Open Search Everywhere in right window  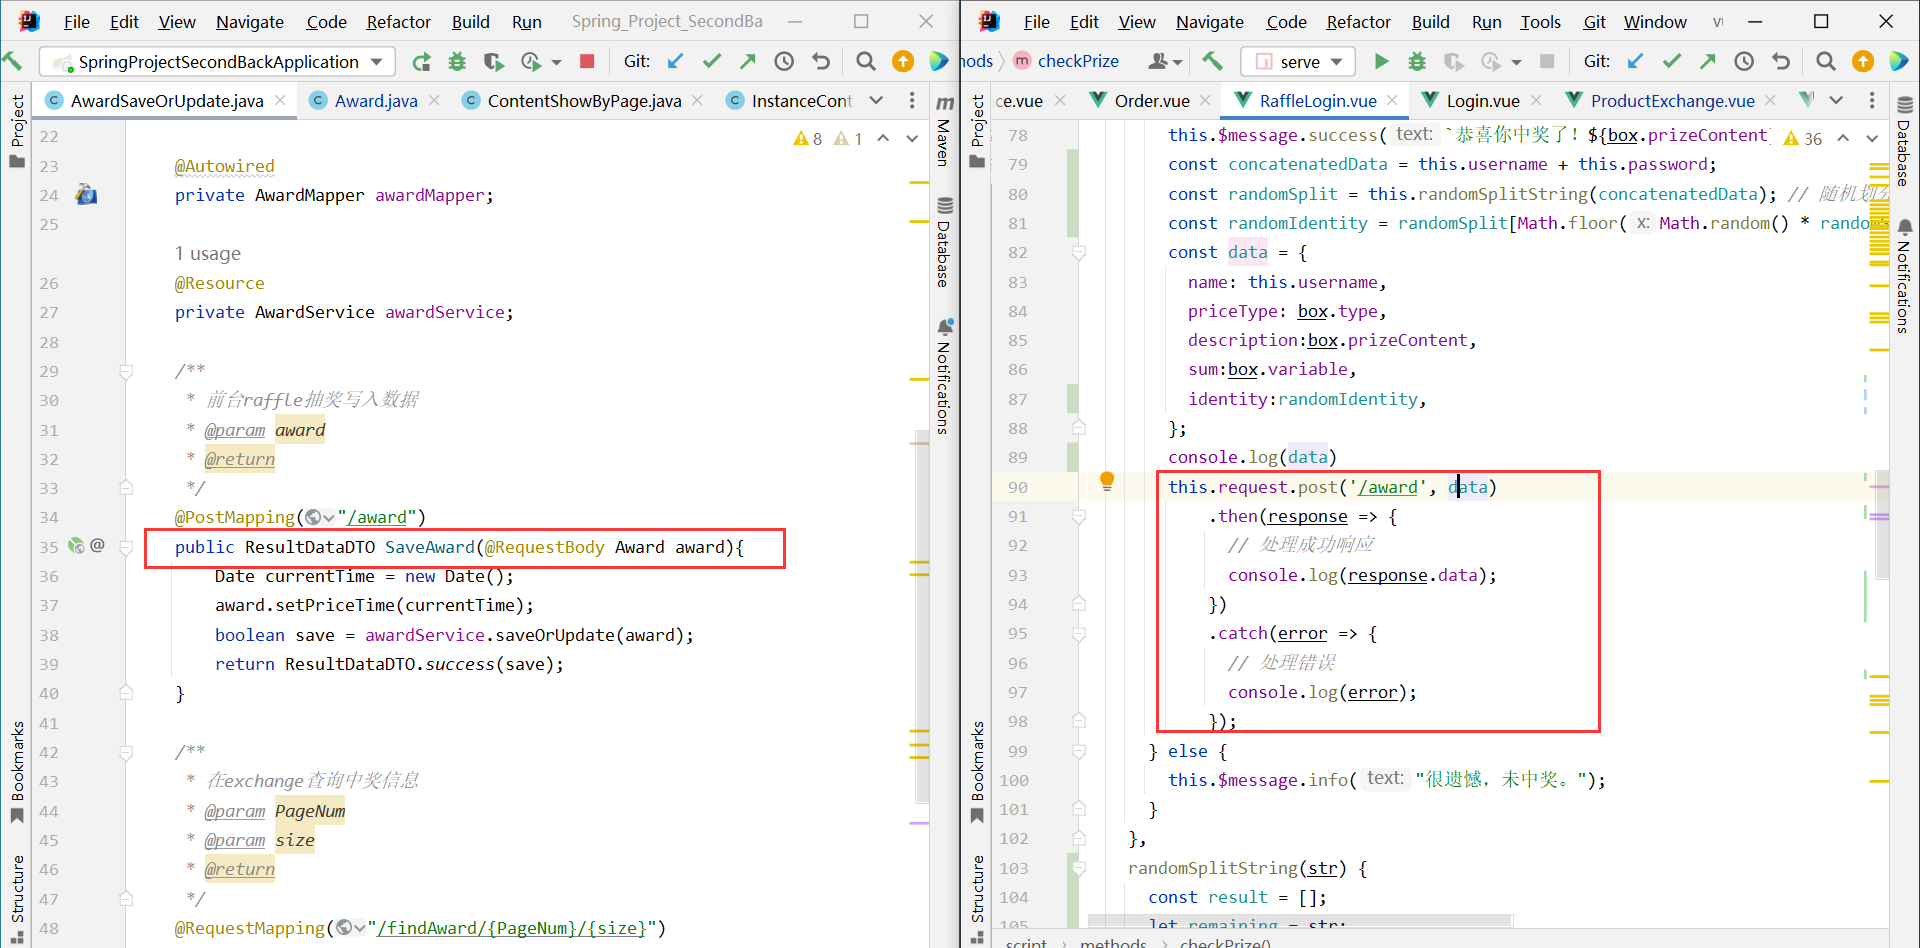pyautogui.click(x=1826, y=62)
